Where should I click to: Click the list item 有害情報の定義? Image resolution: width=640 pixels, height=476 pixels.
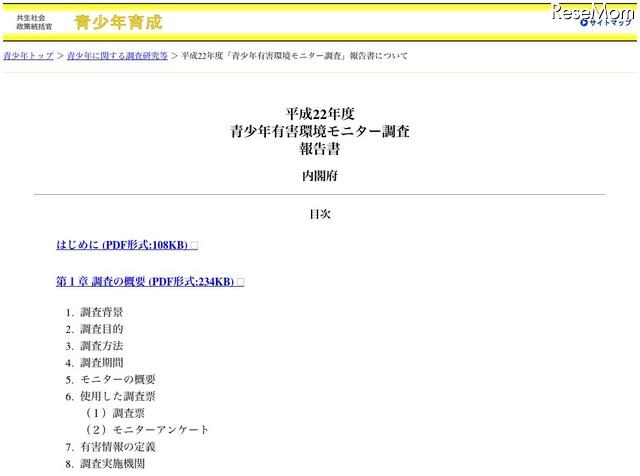(118, 447)
